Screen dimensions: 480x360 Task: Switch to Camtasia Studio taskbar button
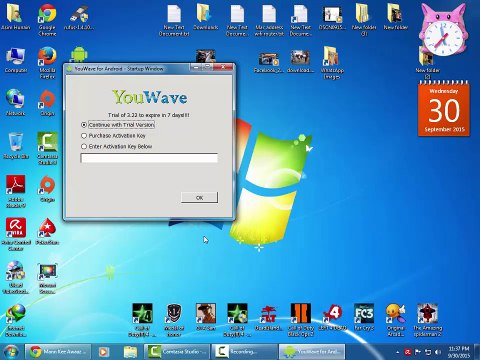[178, 352]
